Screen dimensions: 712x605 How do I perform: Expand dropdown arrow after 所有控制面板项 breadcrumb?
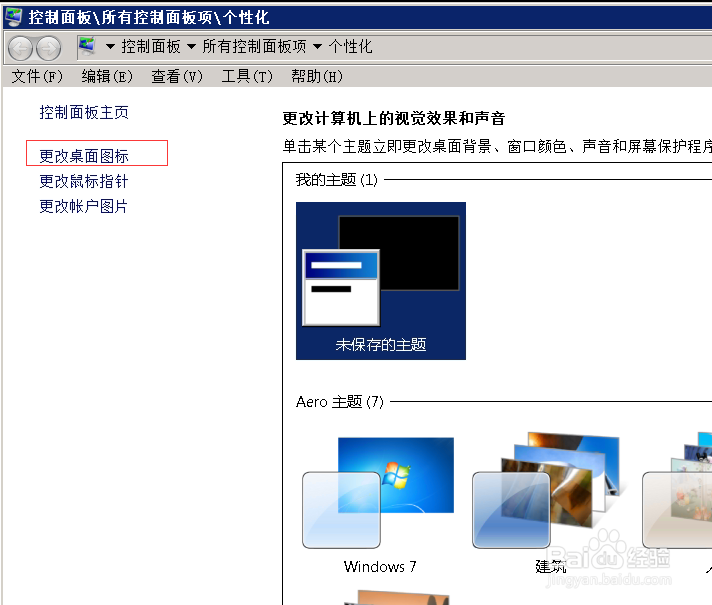(317, 46)
